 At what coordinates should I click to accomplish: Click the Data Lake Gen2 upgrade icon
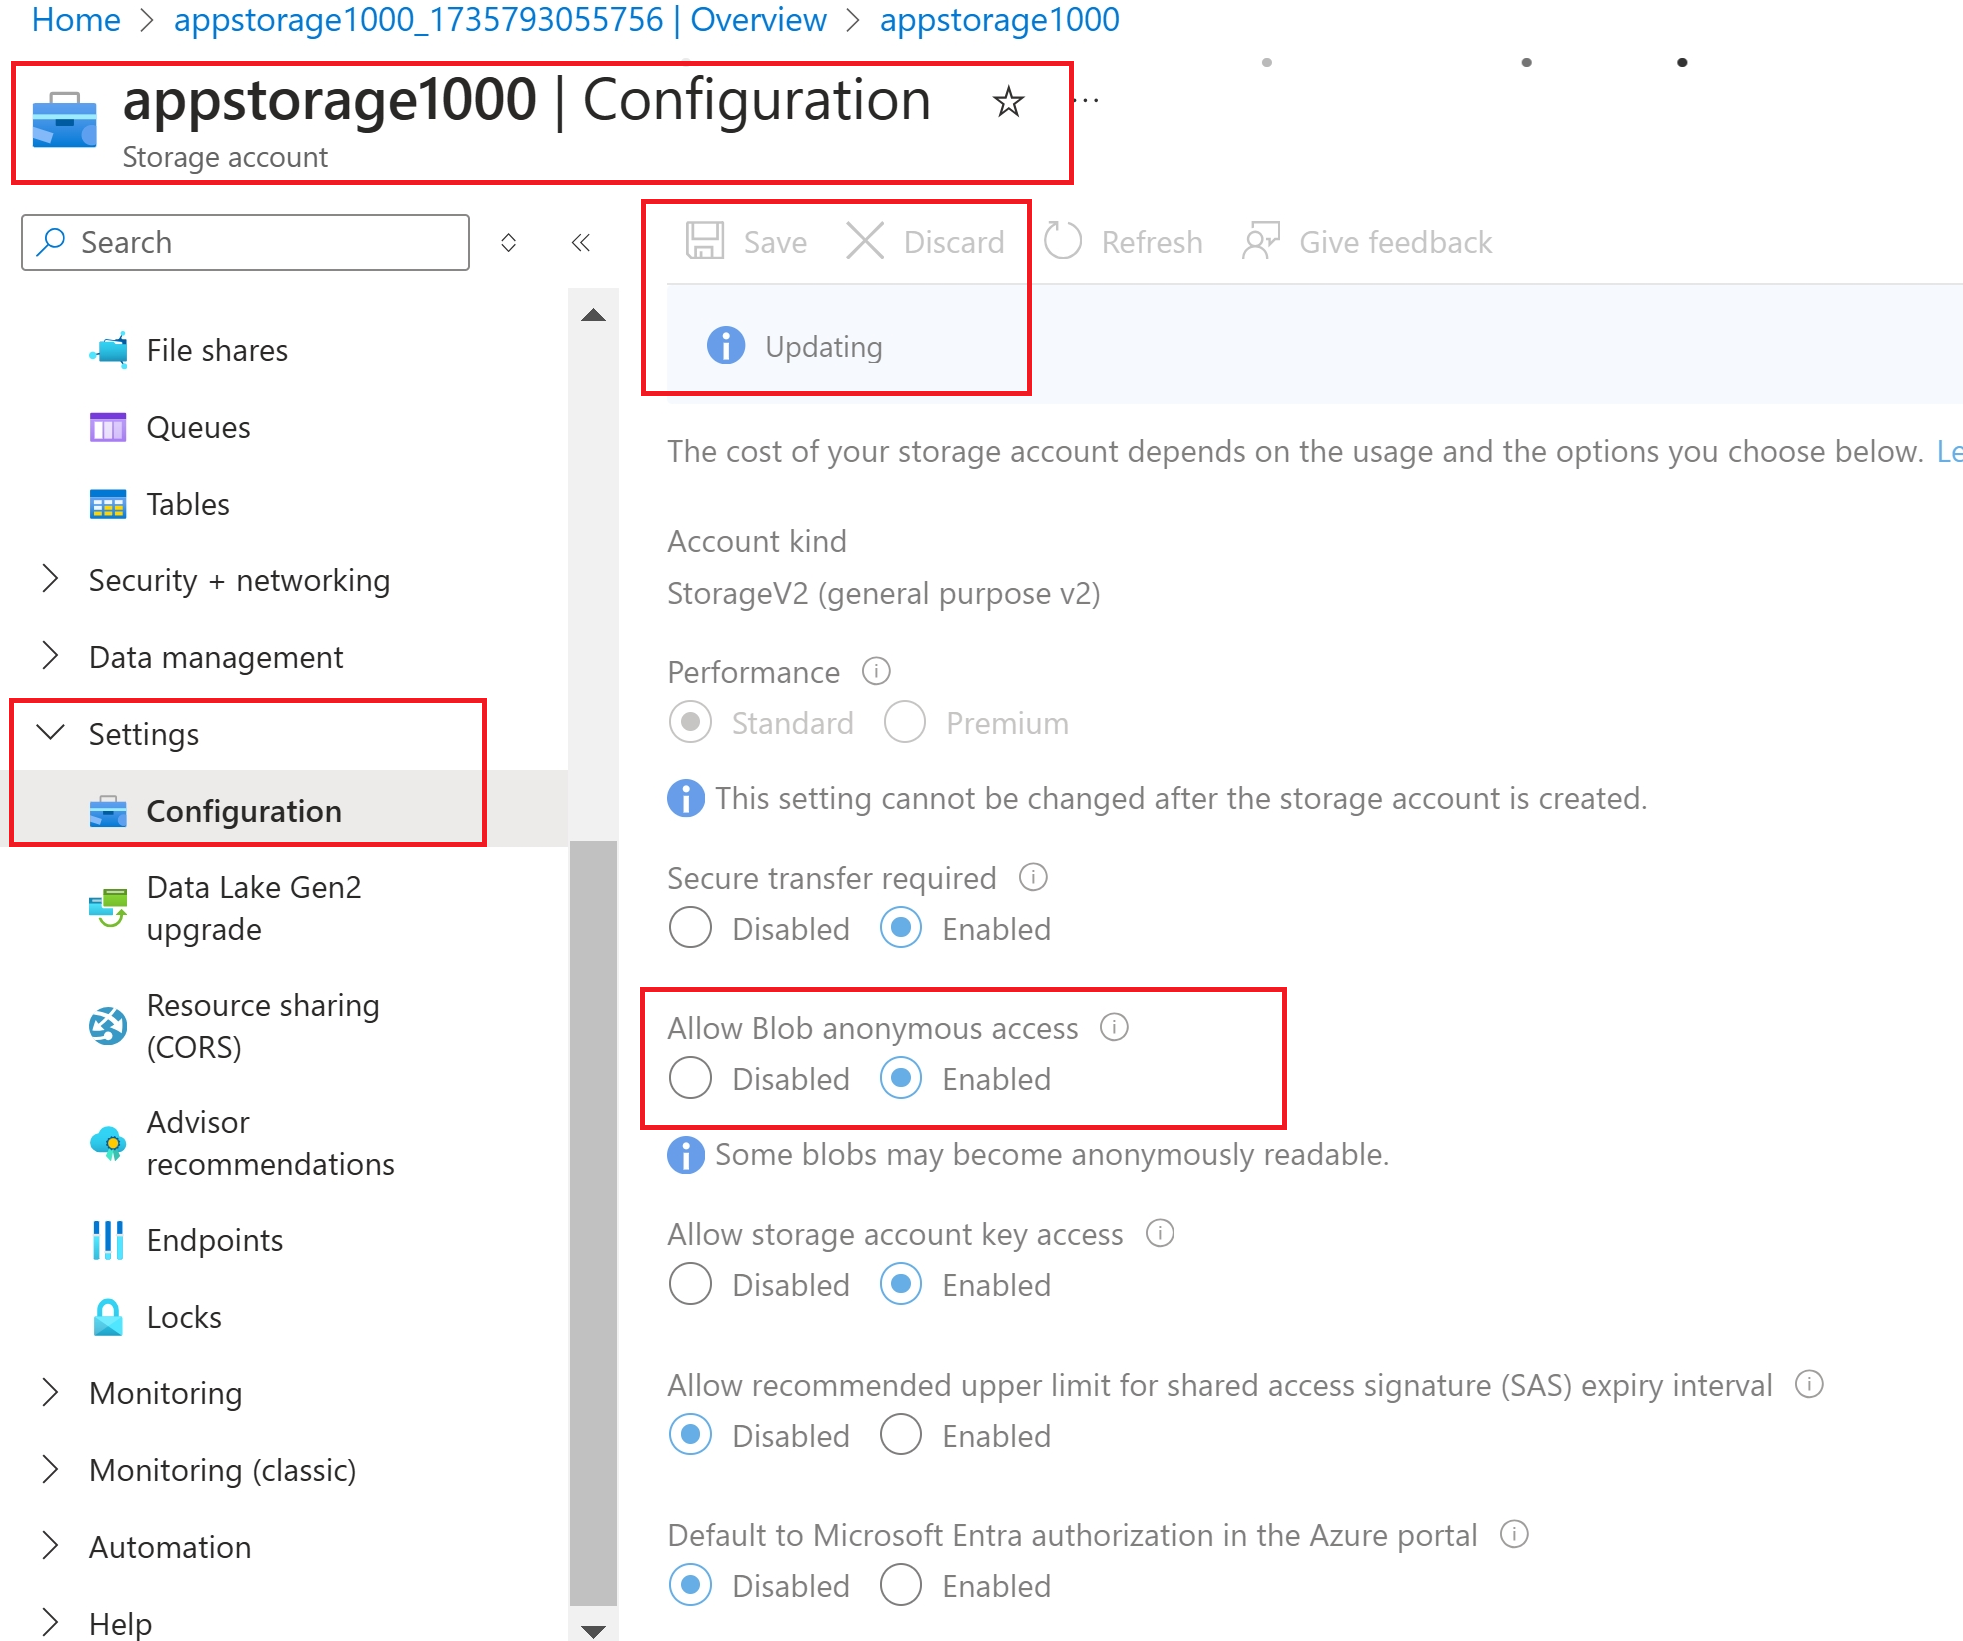108,908
